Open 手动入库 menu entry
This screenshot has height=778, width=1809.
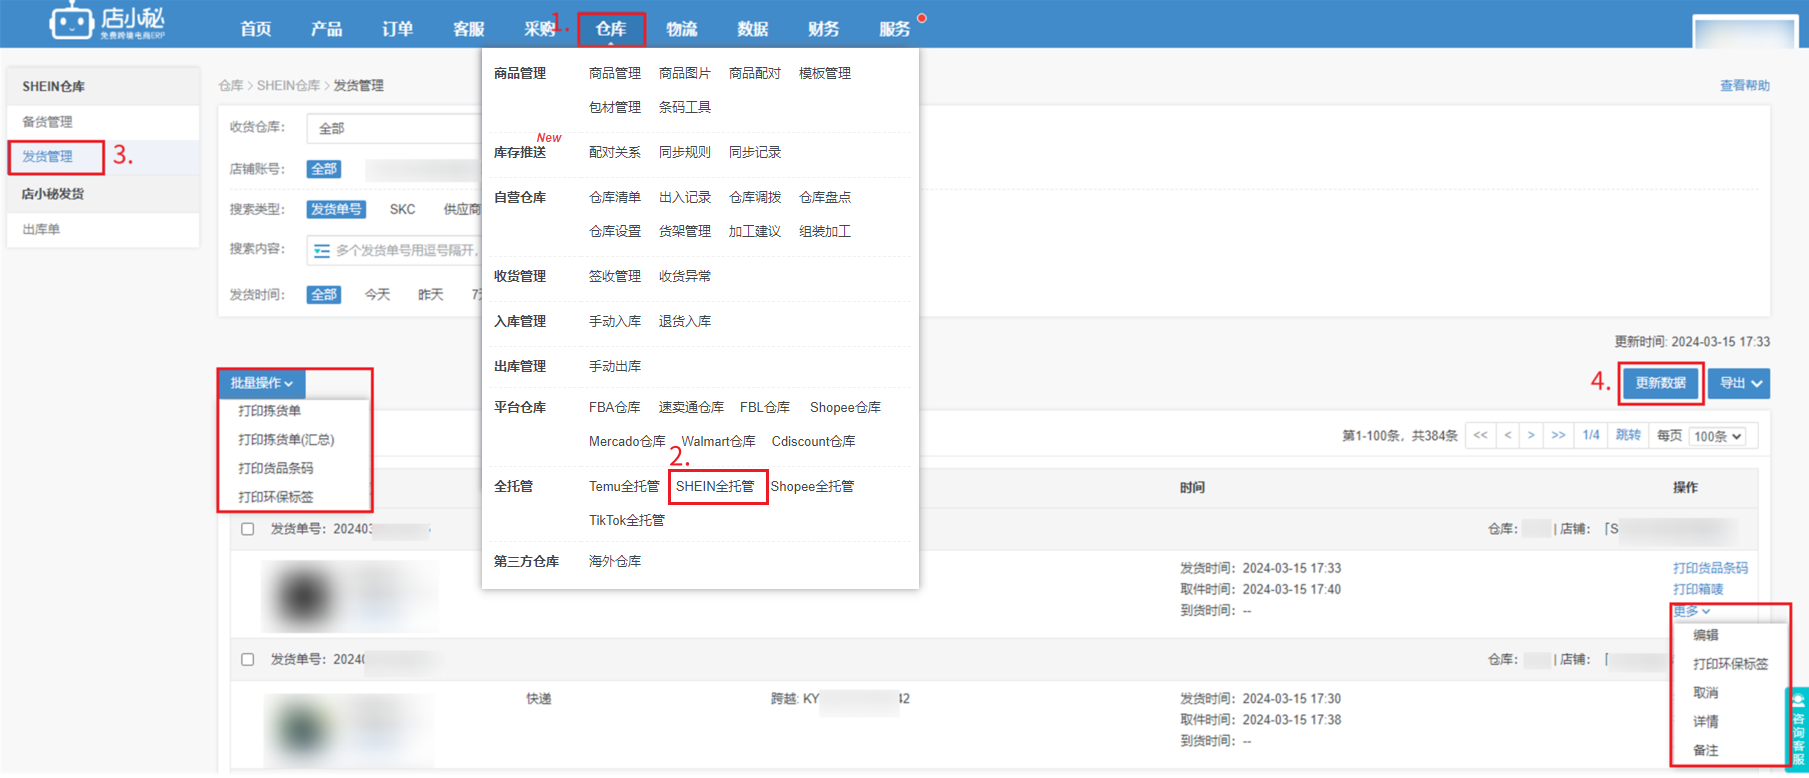coord(615,321)
